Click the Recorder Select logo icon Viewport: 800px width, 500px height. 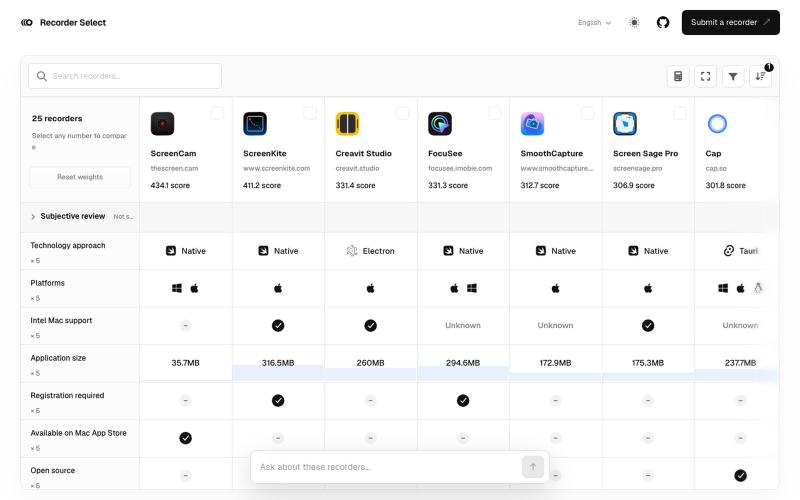27,22
